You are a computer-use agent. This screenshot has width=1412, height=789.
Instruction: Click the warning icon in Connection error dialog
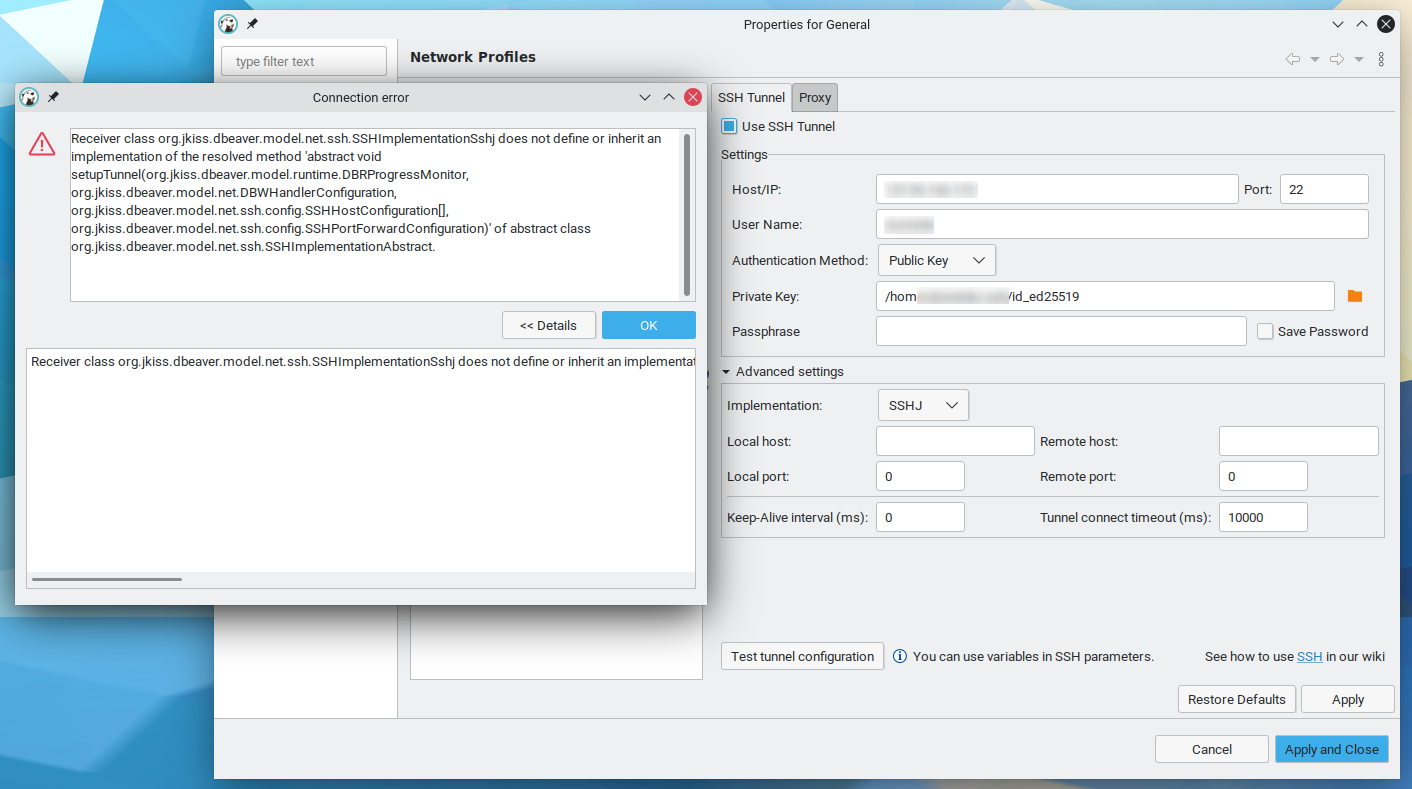coord(41,144)
